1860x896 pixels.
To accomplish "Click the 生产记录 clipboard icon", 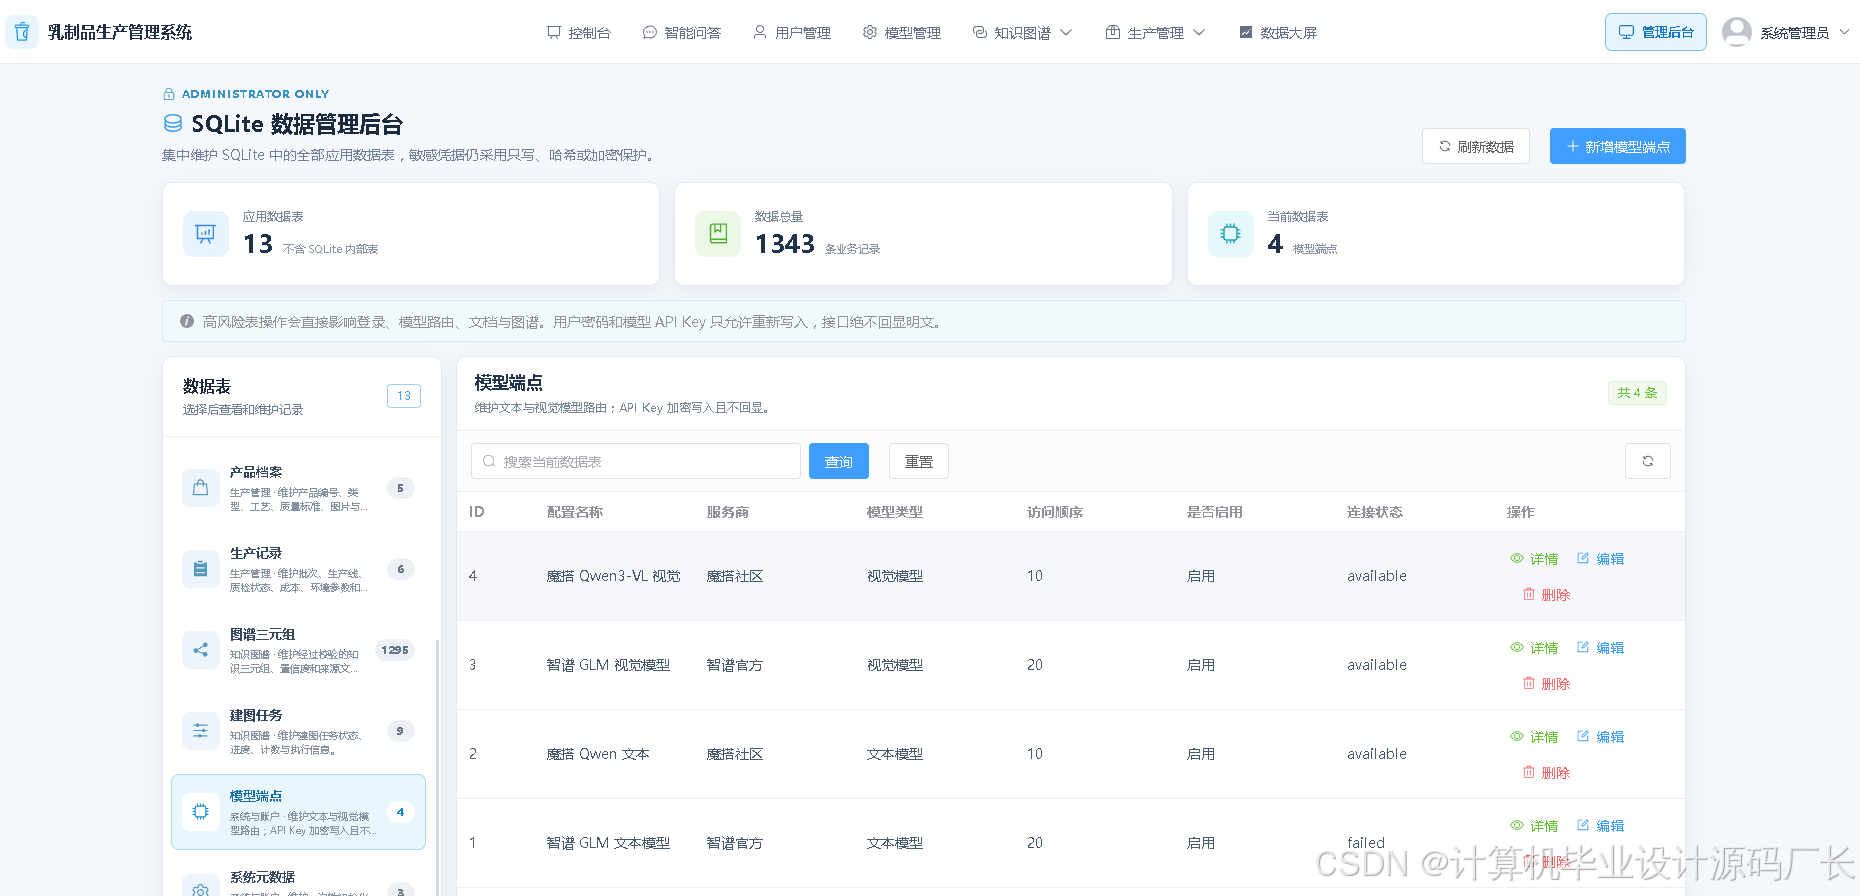I will click(200, 569).
